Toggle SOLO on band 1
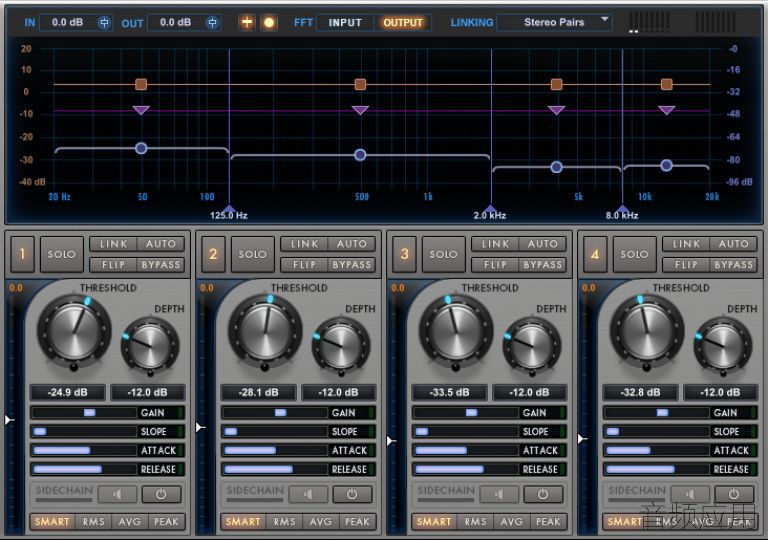Image resolution: width=768 pixels, height=540 pixels. tap(62, 254)
